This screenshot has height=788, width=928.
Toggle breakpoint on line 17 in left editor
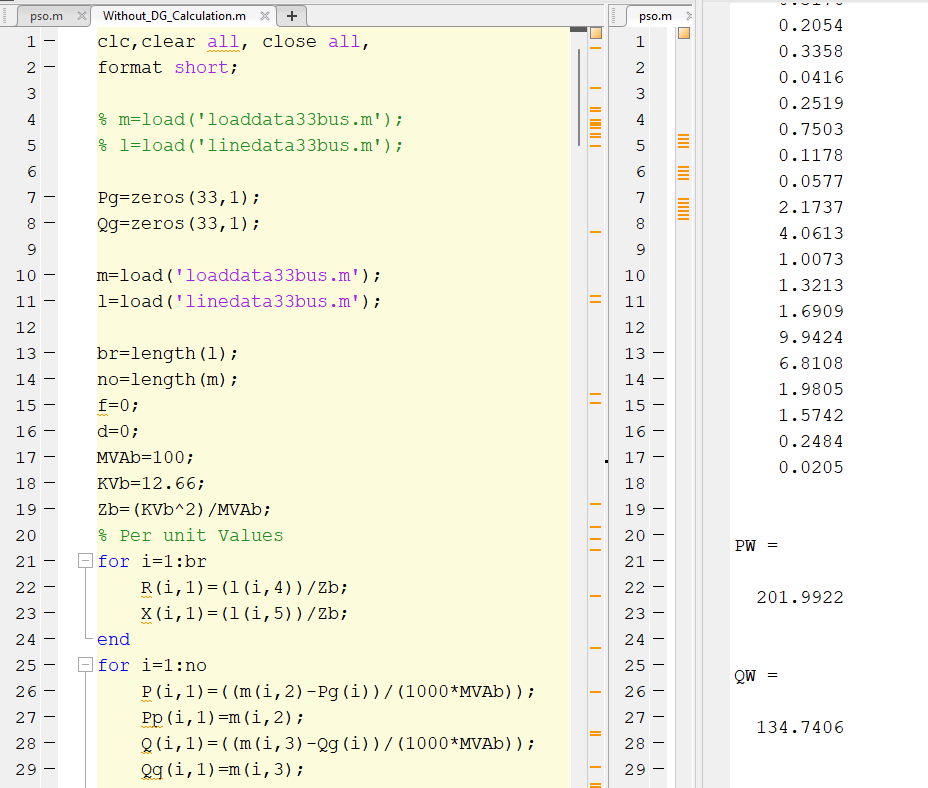(x=50, y=457)
